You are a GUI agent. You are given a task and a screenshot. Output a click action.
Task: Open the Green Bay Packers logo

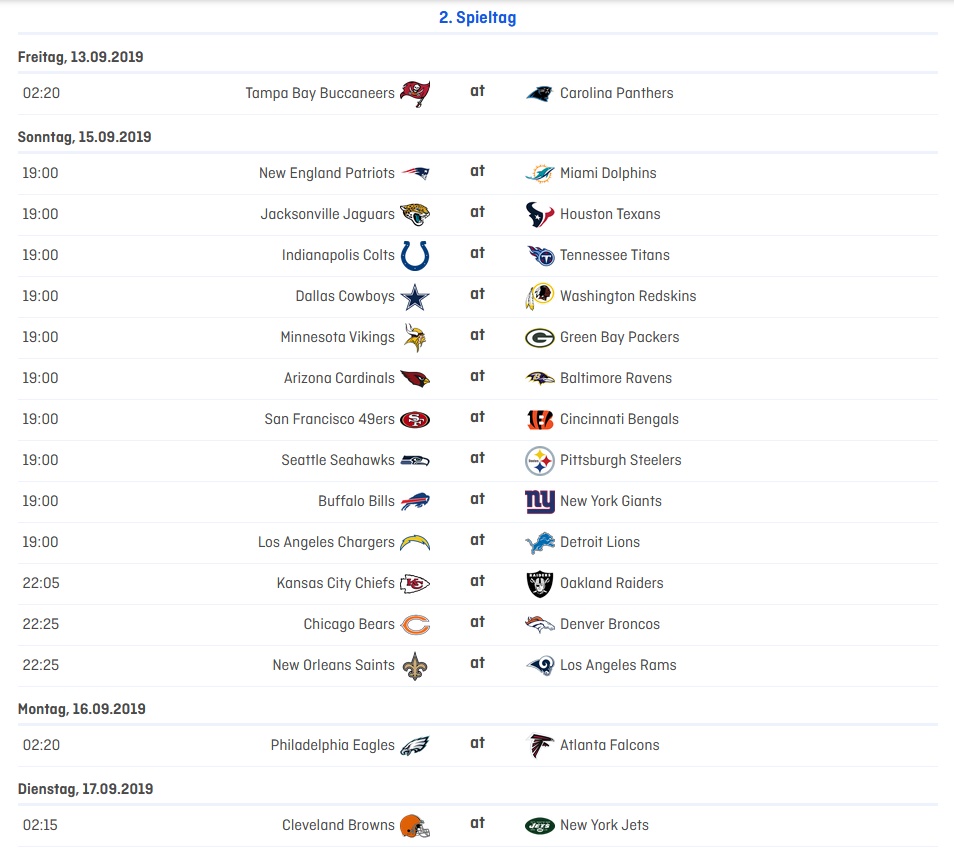tap(540, 338)
